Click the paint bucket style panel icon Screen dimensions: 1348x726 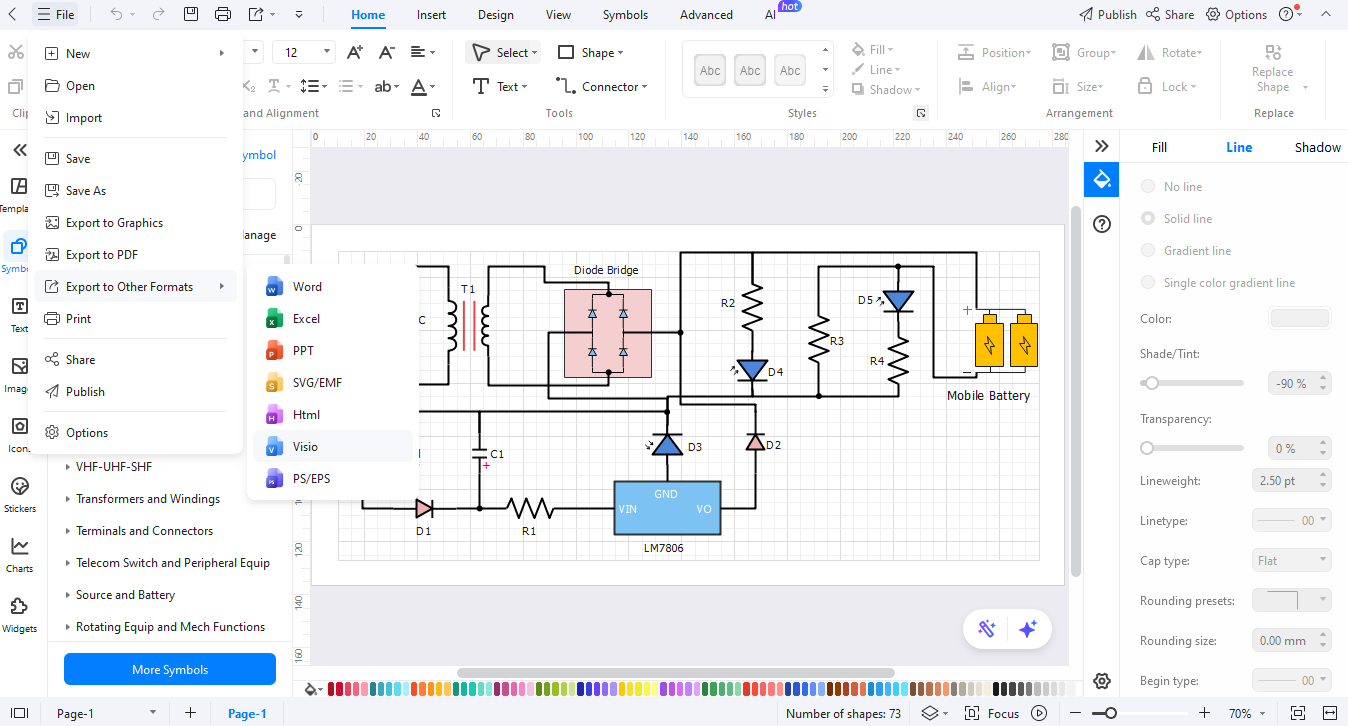[1101, 180]
